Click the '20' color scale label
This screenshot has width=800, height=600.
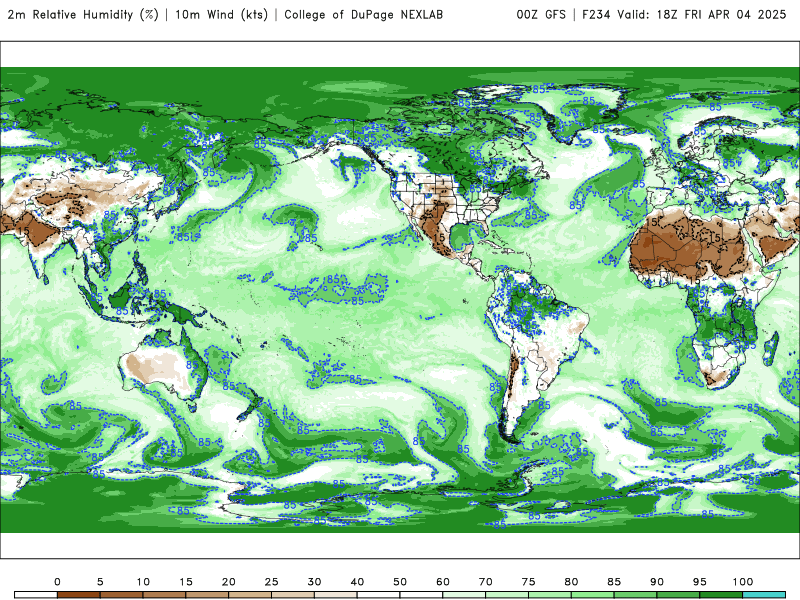click(229, 582)
